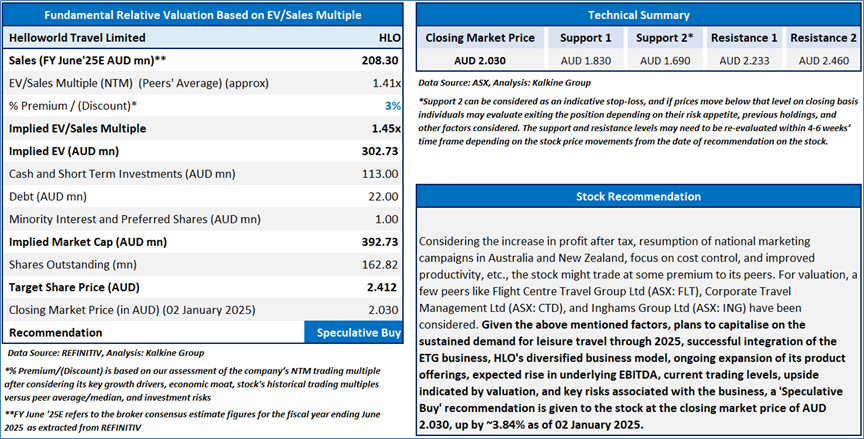Select the Debt value 22.00
864x439 pixels.
coord(384,197)
